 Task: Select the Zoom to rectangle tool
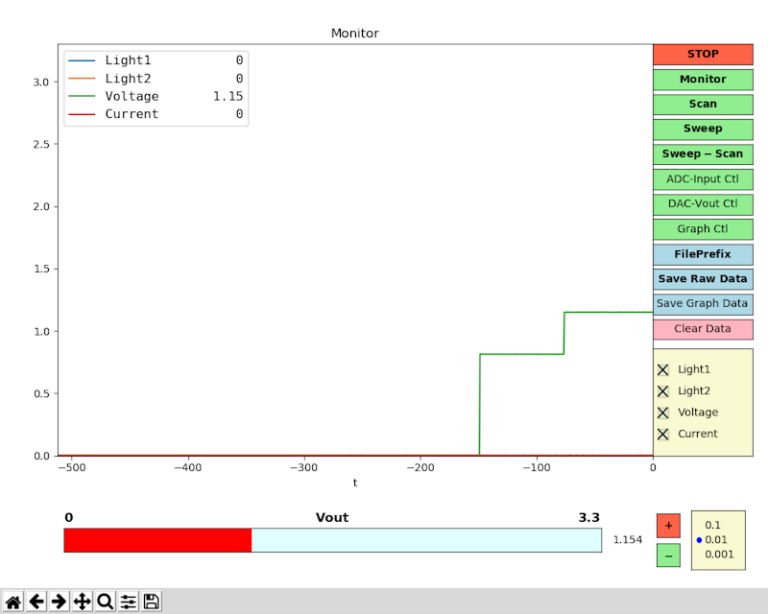click(105, 601)
